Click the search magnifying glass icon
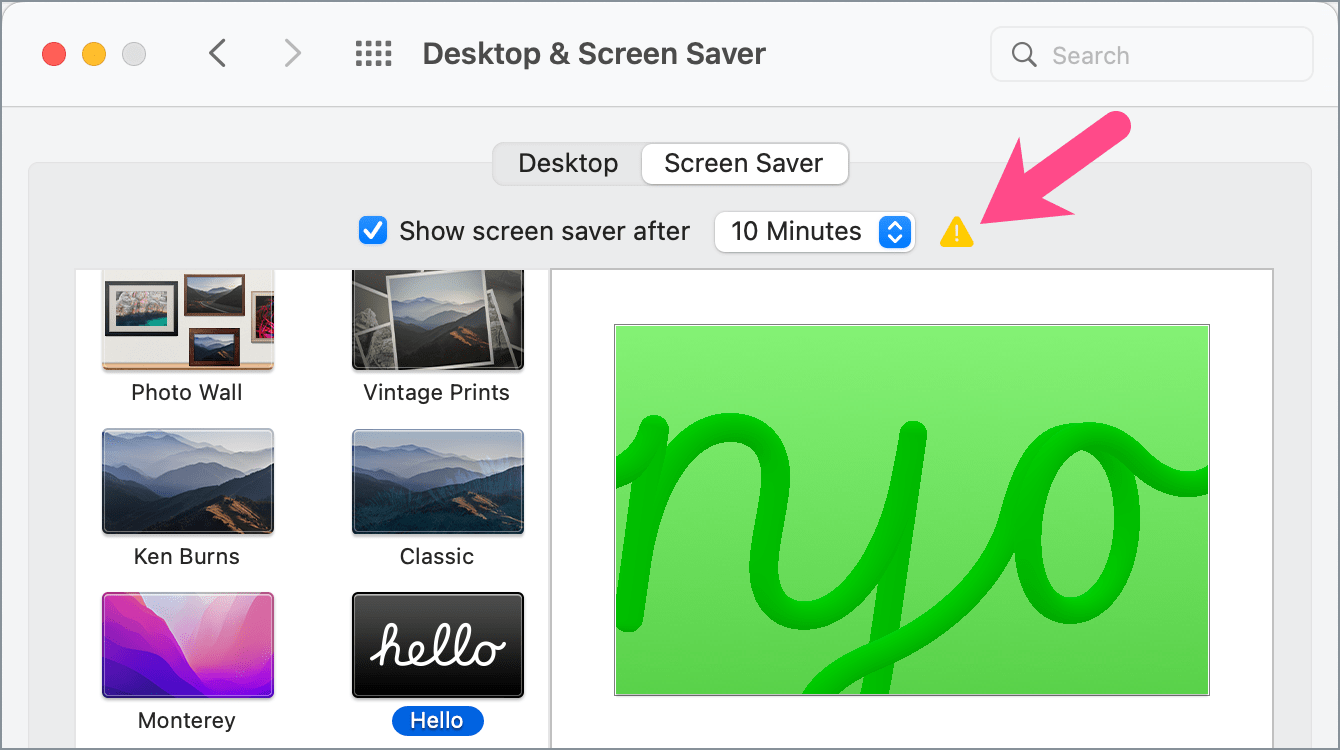This screenshot has height=750, width=1340. (x=1024, y=55)
